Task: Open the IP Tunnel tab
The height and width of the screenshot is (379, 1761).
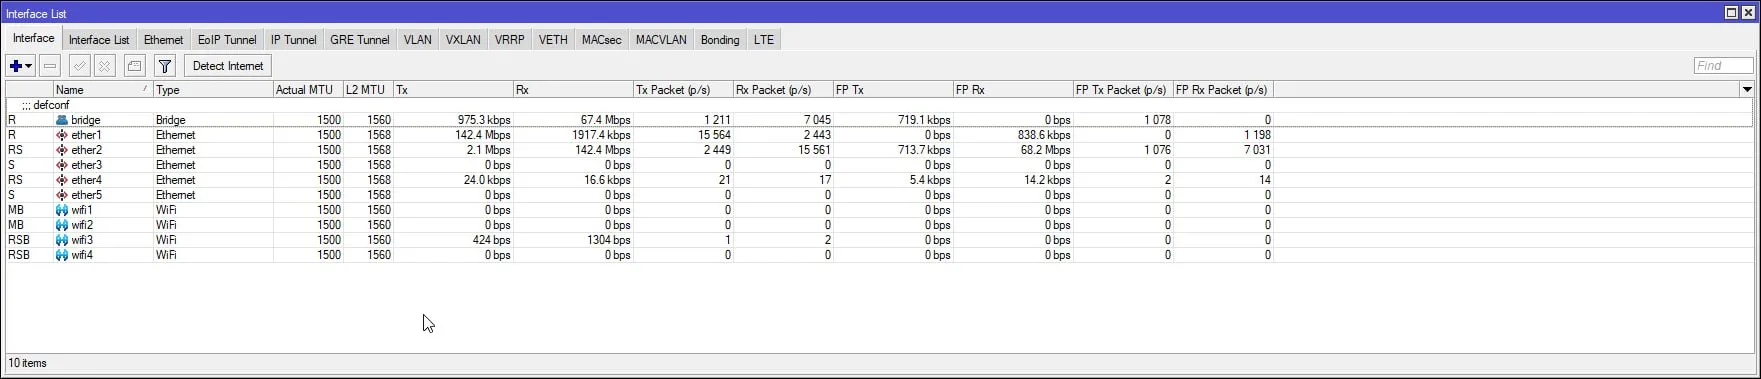Action: (x=293, y=40)
